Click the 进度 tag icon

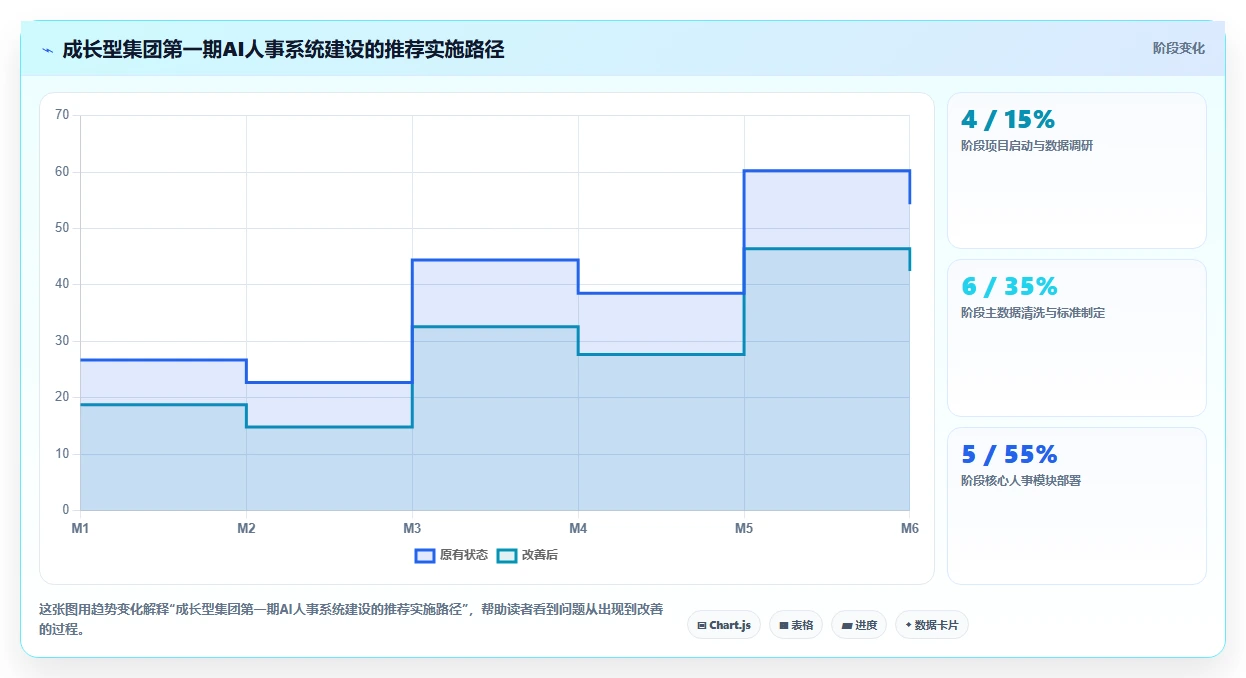[x=847, y=626]
